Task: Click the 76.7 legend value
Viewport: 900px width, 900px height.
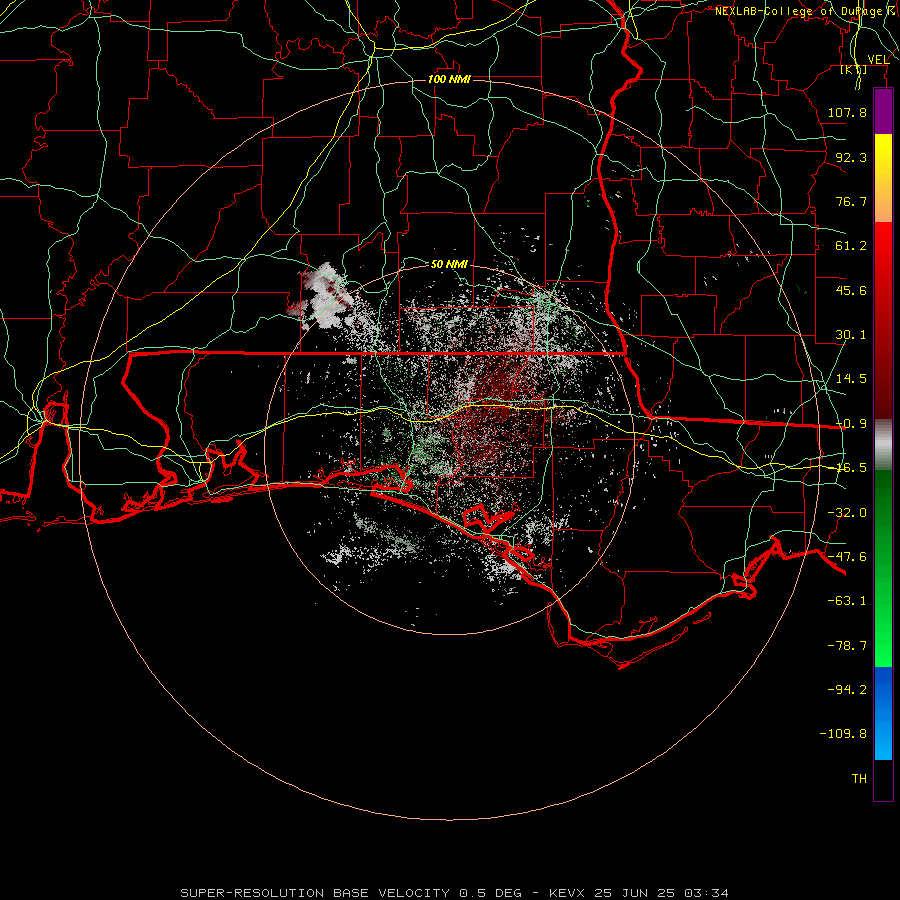Action: tap(851, 201)
